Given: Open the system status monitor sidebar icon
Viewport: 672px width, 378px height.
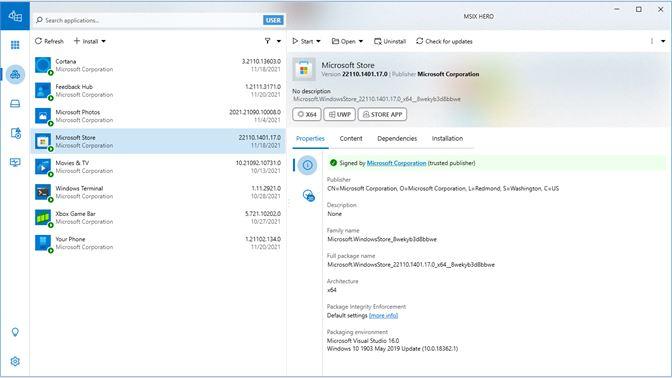Looking at the screenshot, I should click(15, 162).
